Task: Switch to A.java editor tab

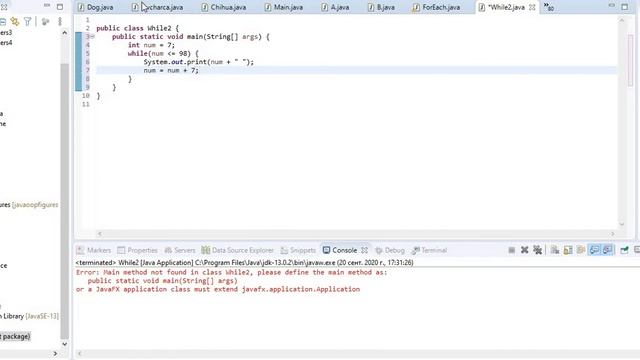Action: [x=336, y=7]
